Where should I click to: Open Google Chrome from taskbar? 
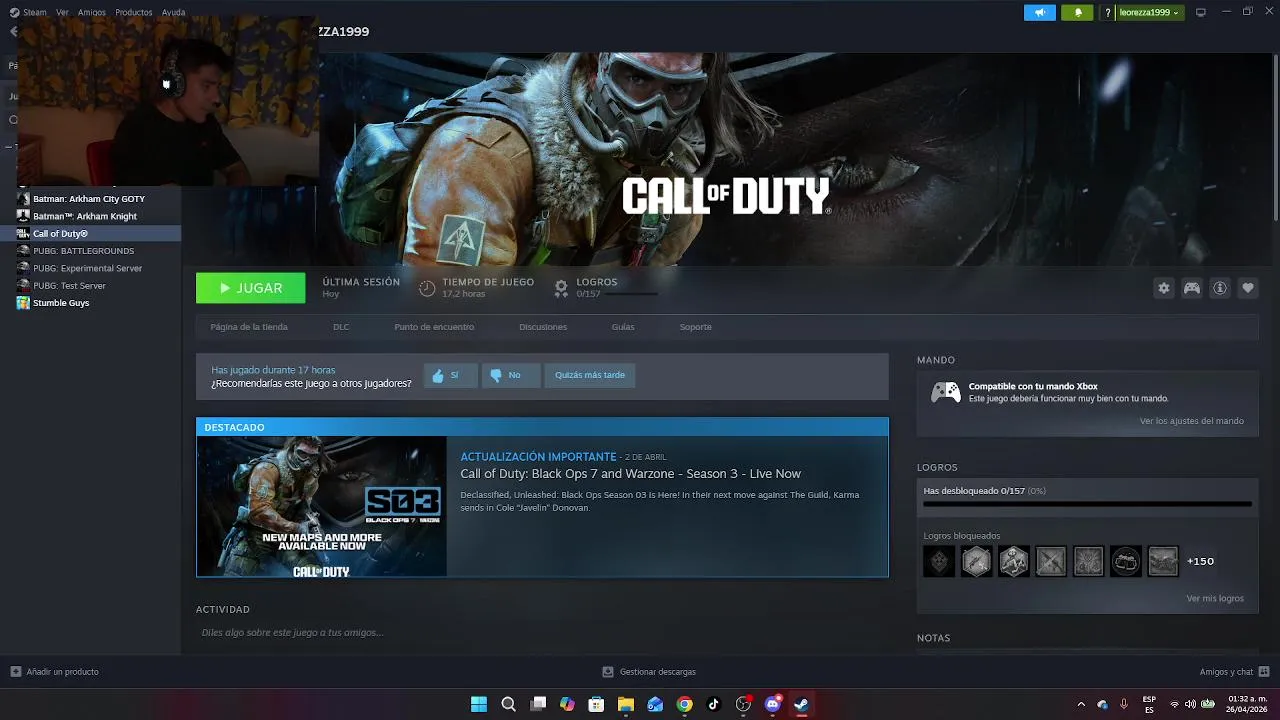684,704
